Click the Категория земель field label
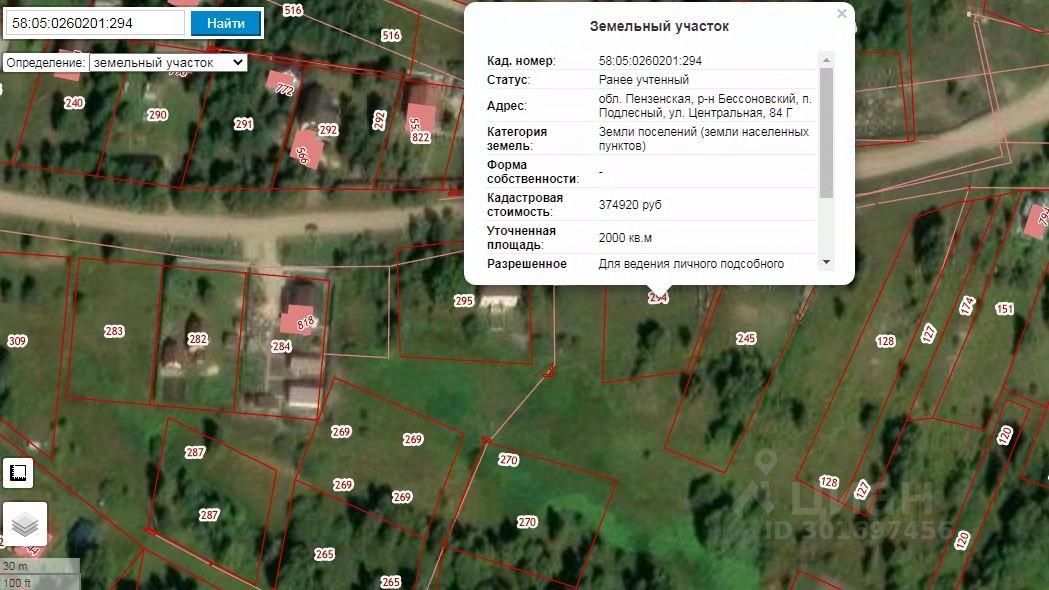 517,138
